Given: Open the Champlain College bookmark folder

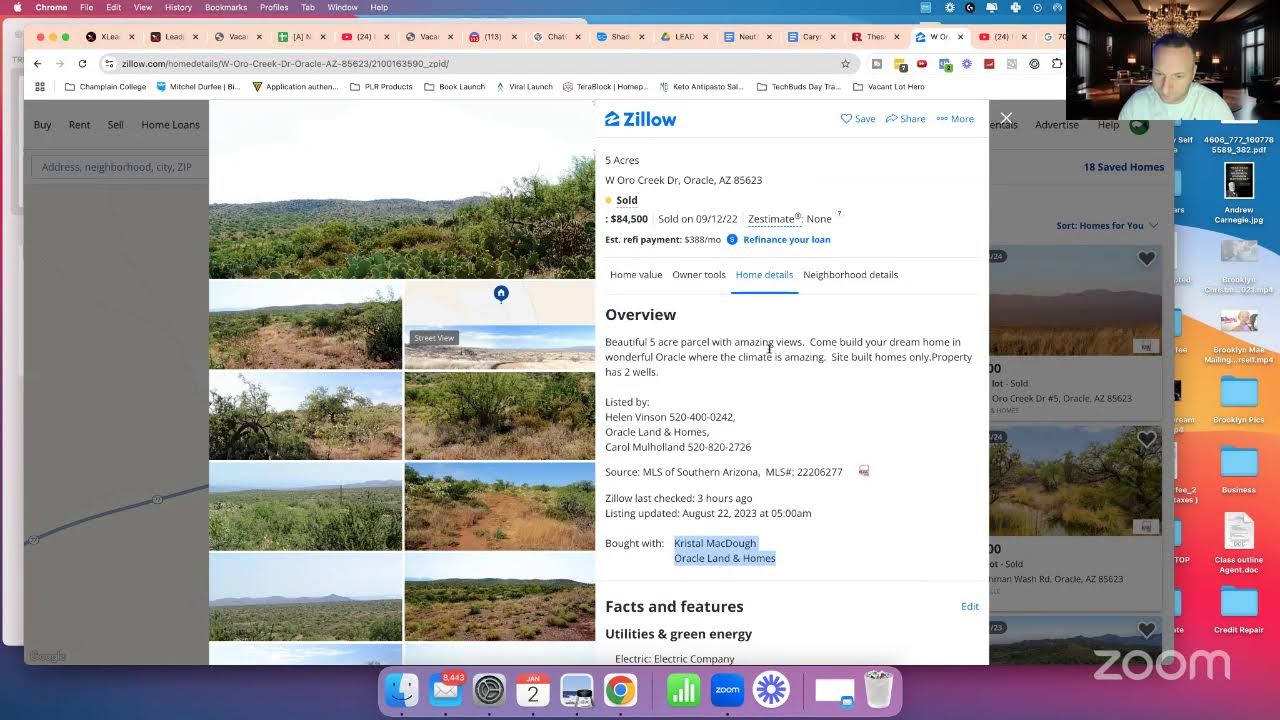Looking at the screenshot, I should 105,87.
